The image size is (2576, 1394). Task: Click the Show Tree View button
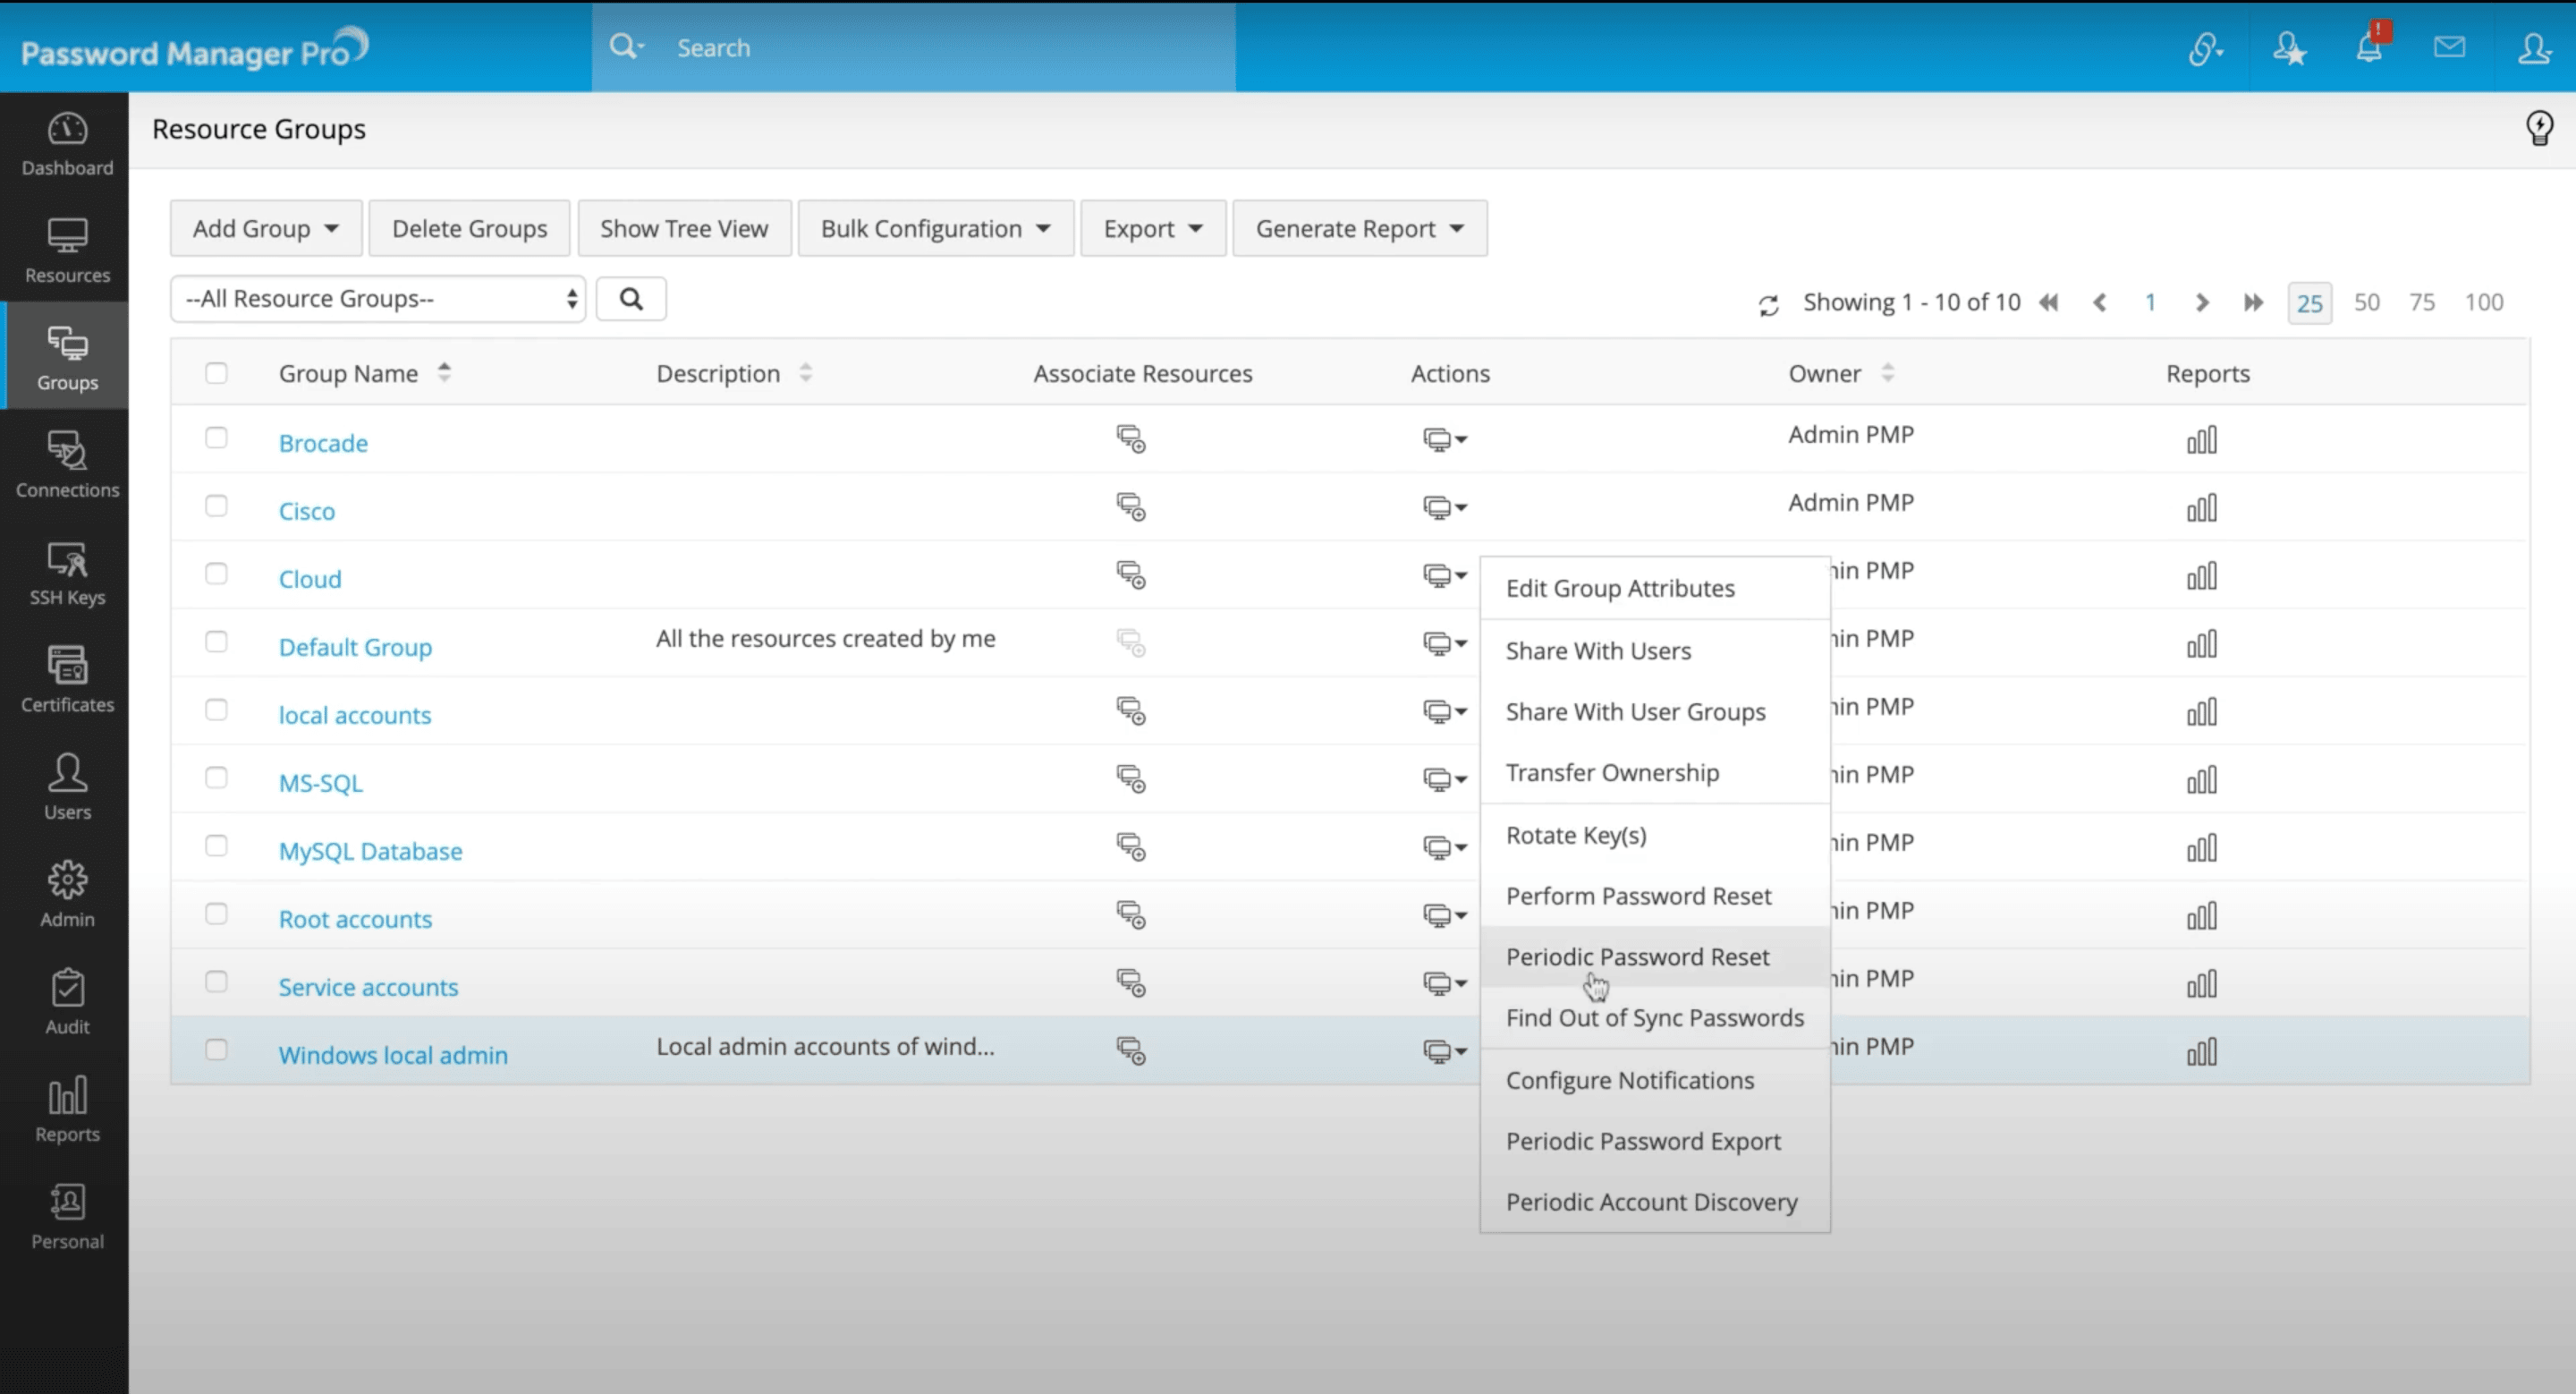(684, 229)
